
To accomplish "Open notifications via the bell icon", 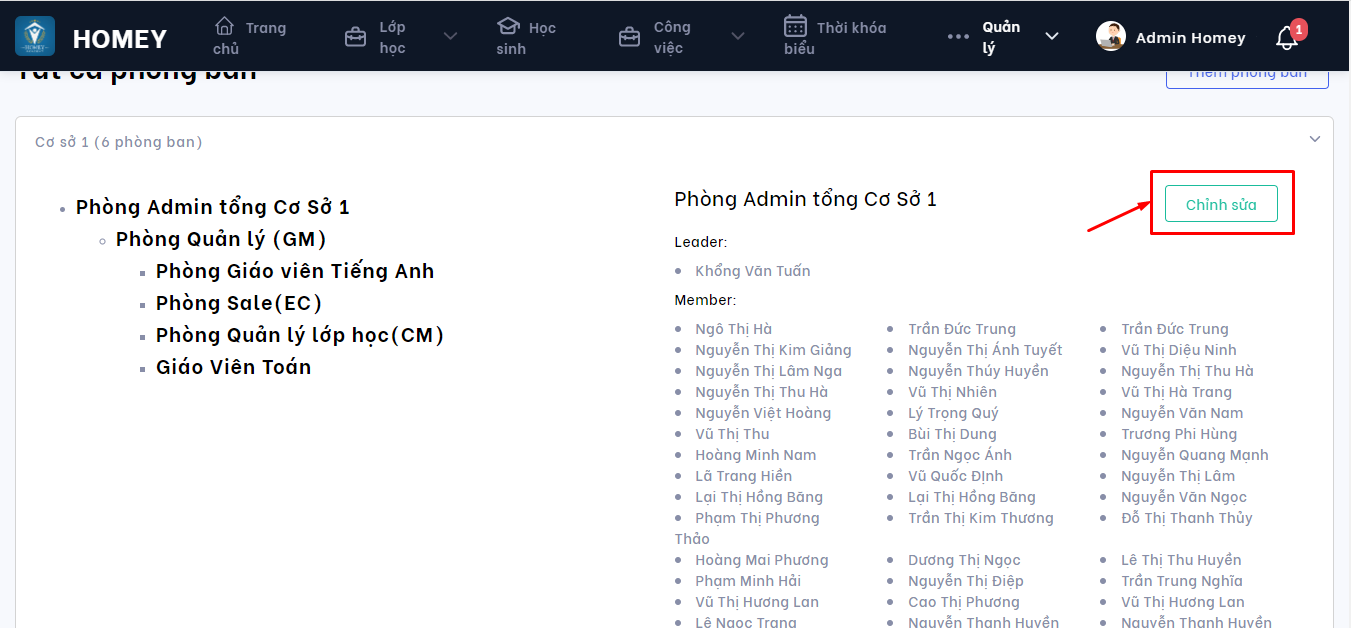I will (x=1286, y=38).
